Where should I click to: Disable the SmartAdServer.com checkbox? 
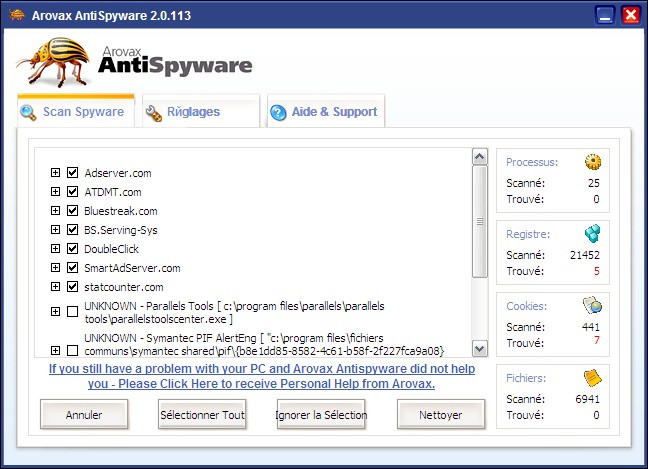(72, 267)
